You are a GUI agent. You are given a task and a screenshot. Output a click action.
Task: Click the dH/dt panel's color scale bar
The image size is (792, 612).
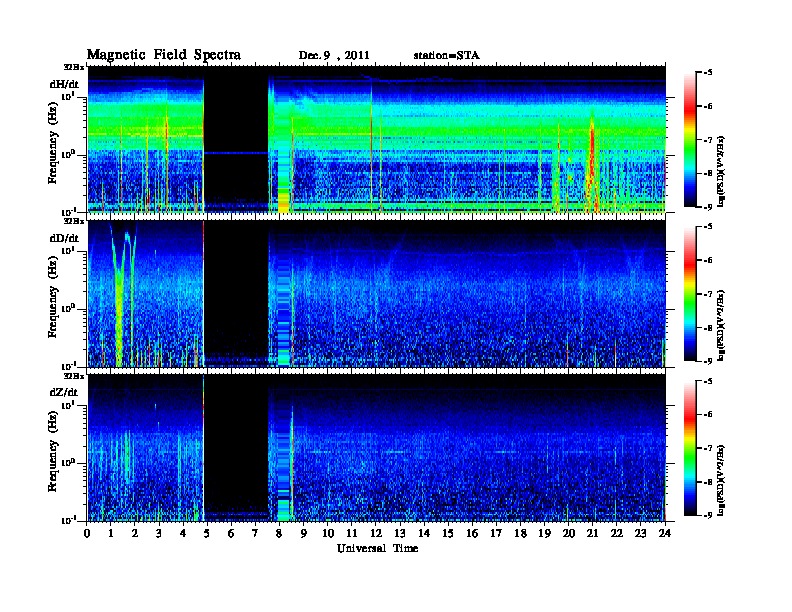coord(690,139)
